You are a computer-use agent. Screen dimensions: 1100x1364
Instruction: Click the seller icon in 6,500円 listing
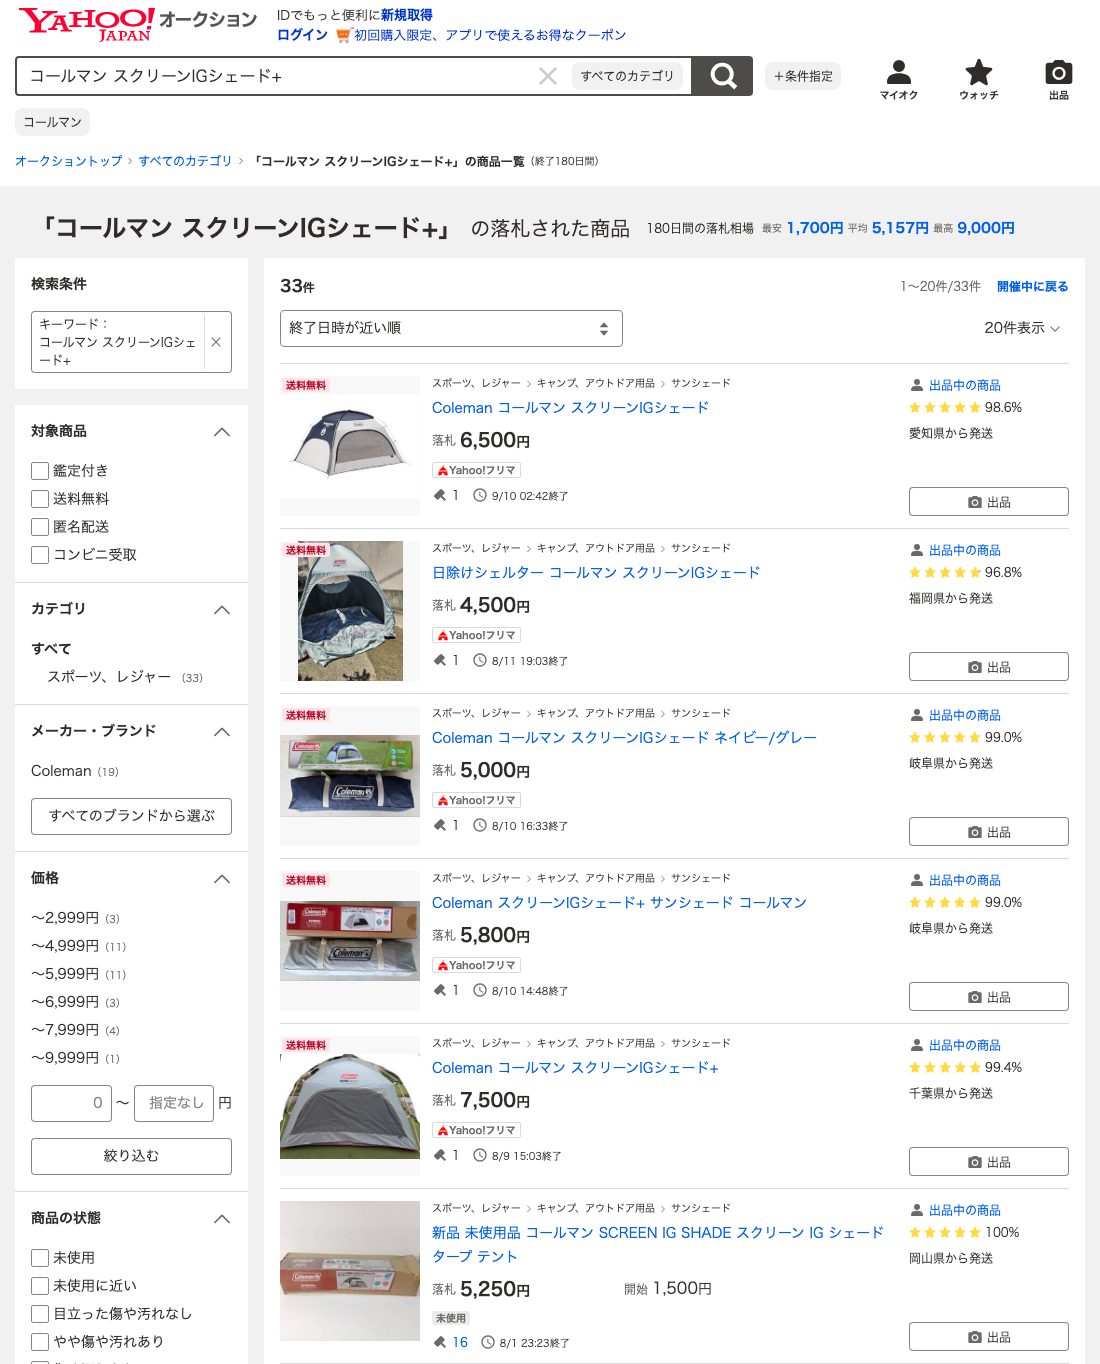tap(916, 385)
